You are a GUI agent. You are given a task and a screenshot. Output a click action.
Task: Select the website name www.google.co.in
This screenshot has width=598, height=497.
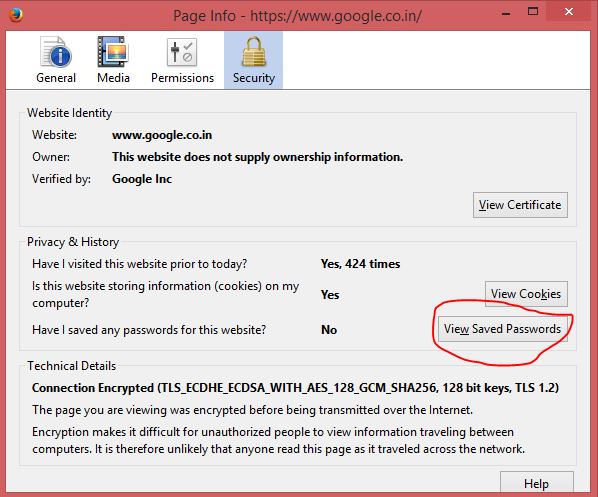tap(162, 135)
